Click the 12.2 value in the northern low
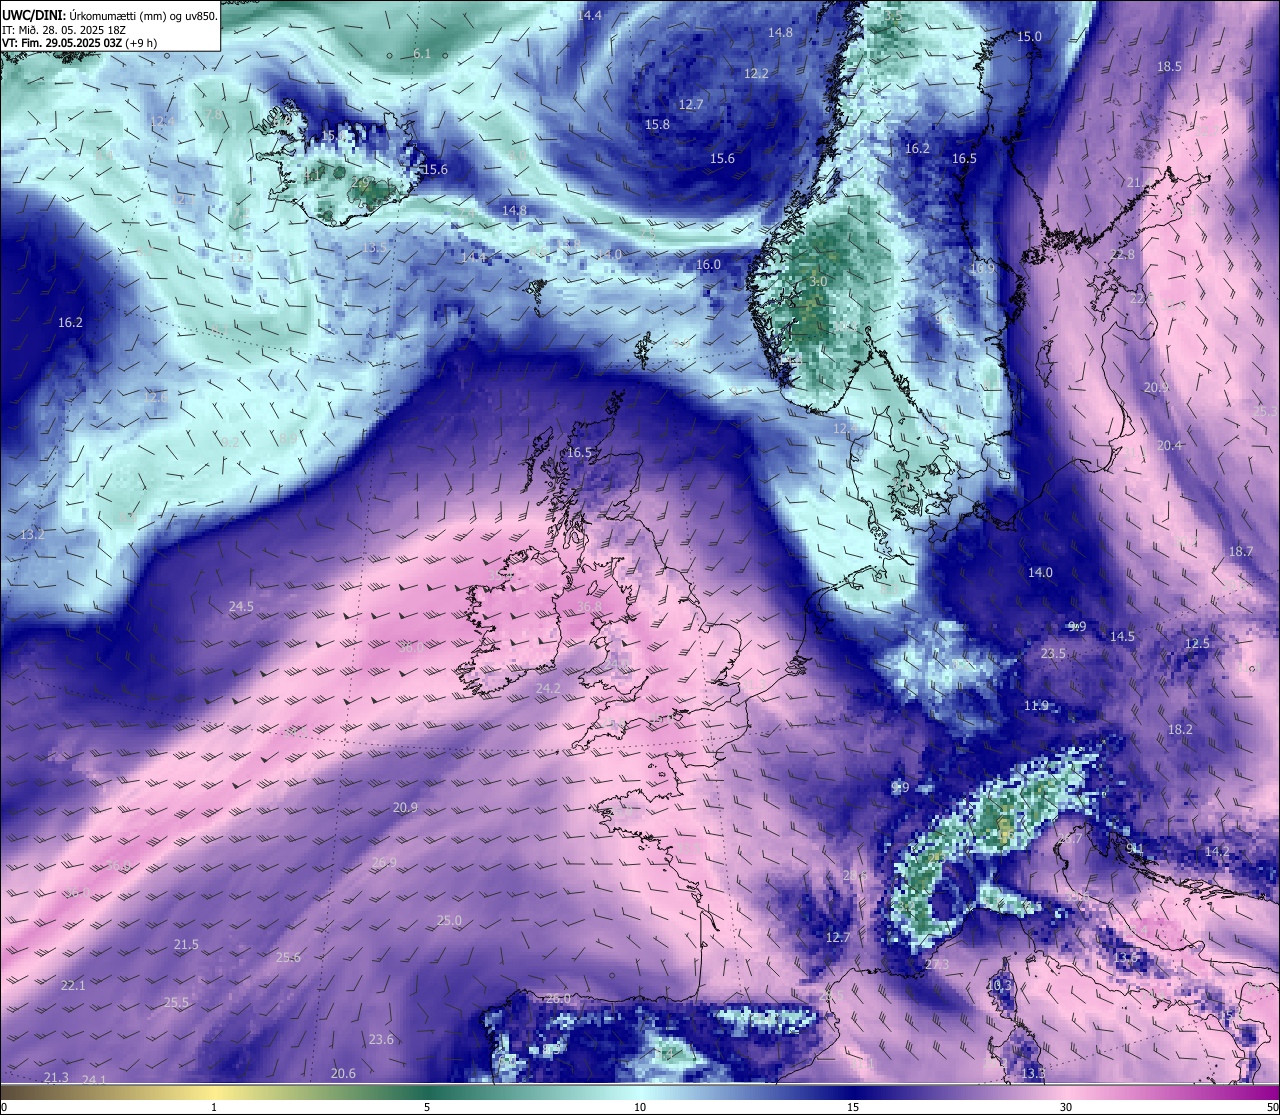Image resolution: width=1280 pixels, height=1115 pixels. [756, 73]
